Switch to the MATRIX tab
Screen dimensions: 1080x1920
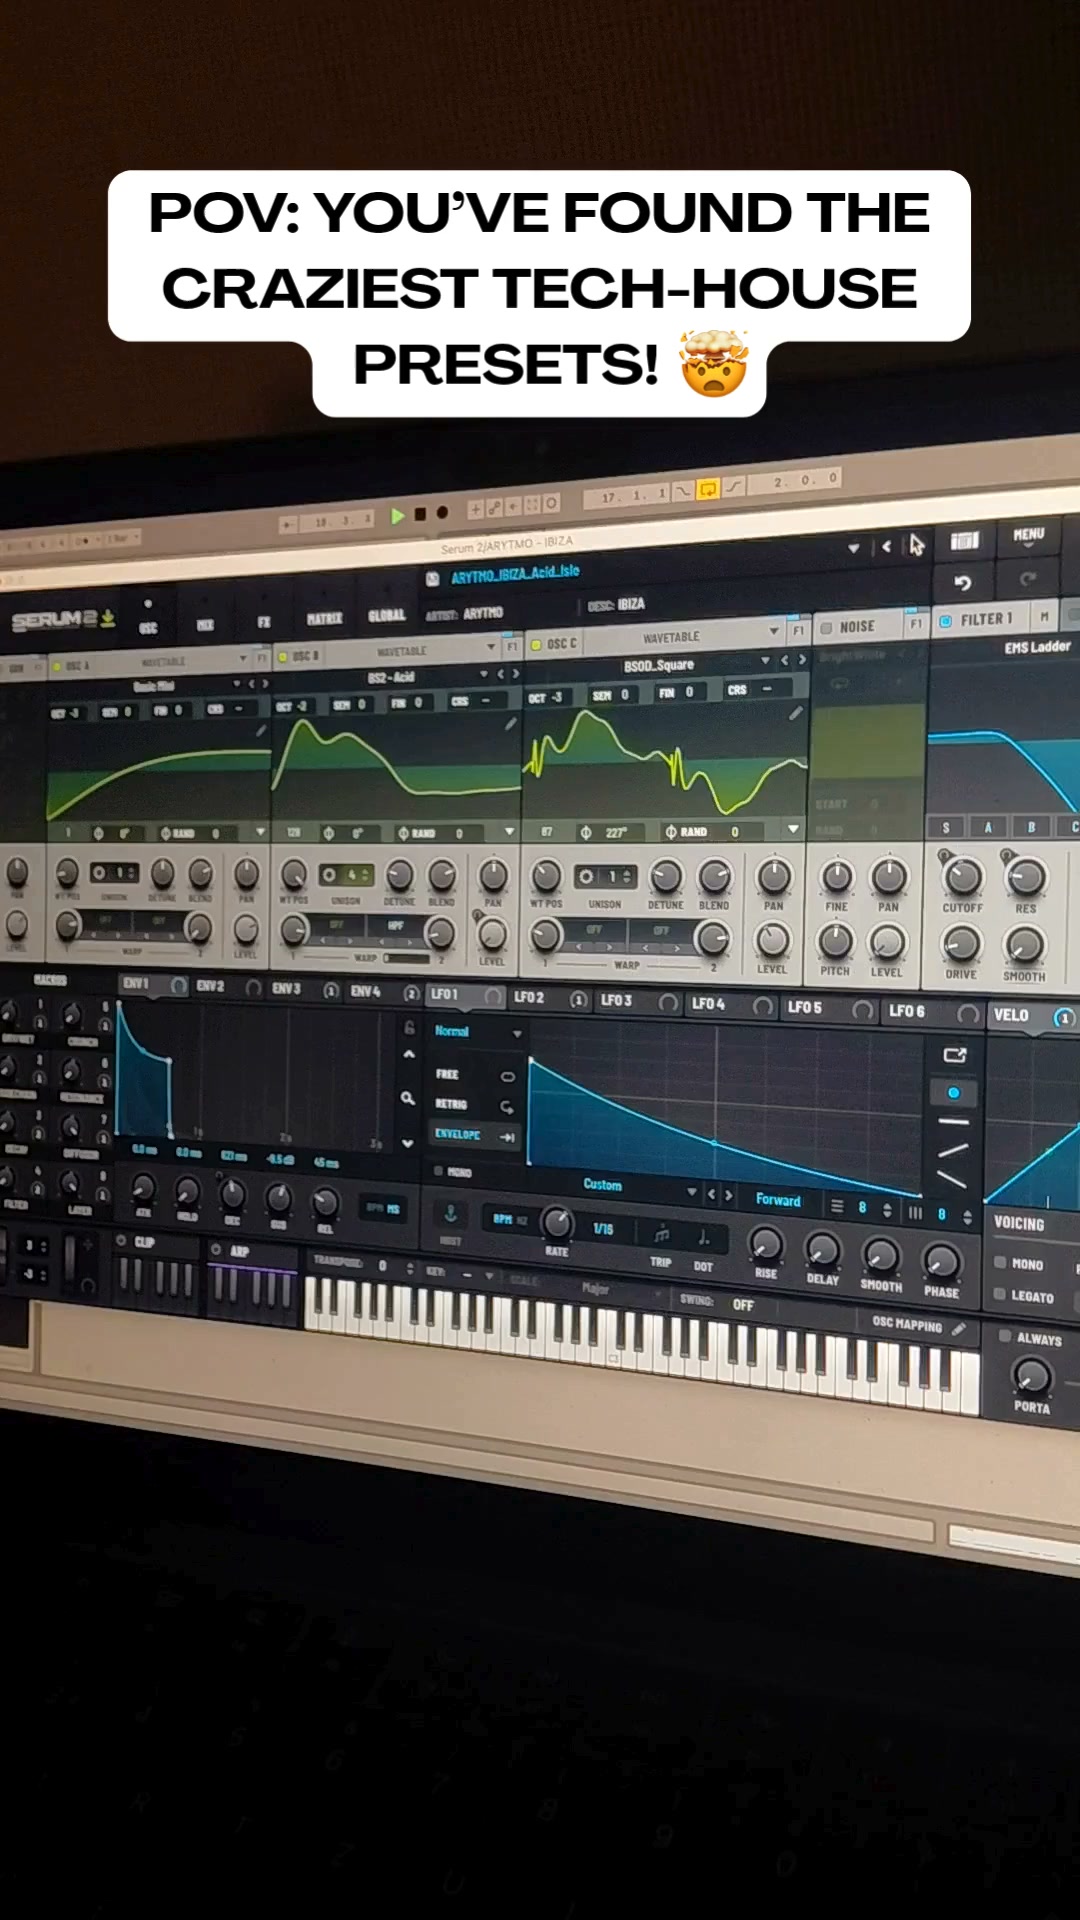point(325,619)
